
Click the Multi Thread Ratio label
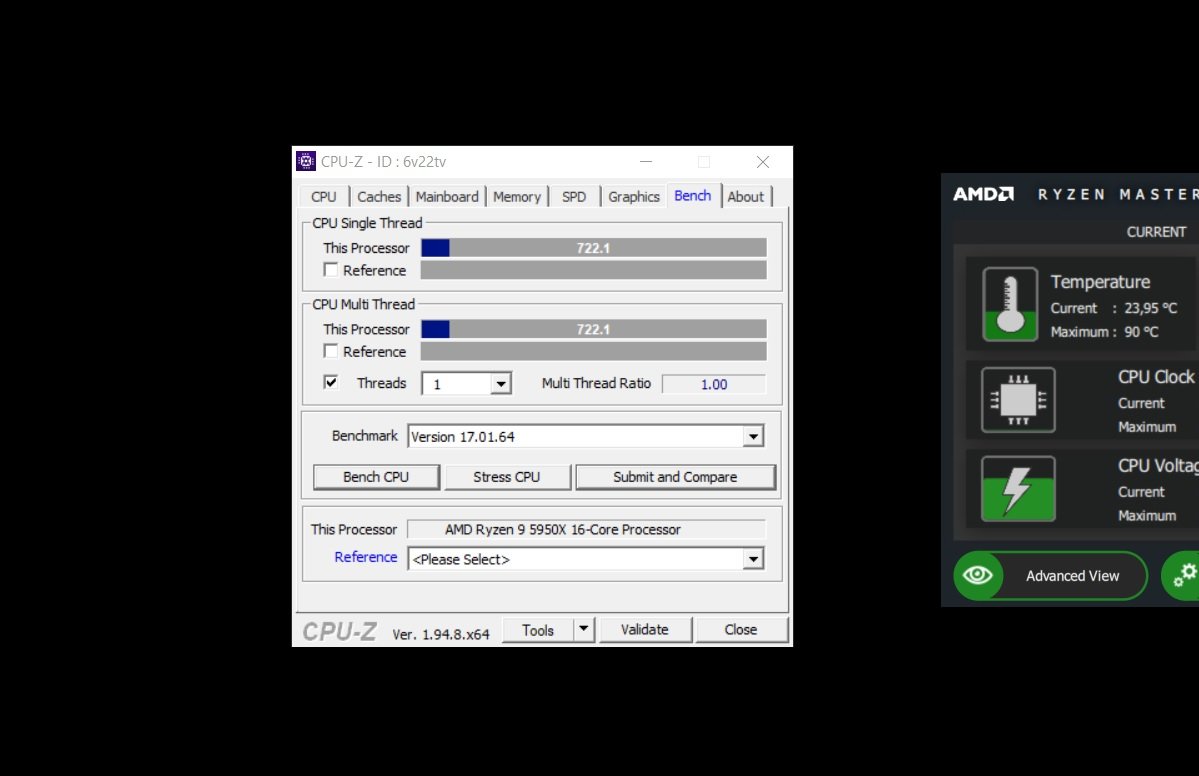[596, 383]
